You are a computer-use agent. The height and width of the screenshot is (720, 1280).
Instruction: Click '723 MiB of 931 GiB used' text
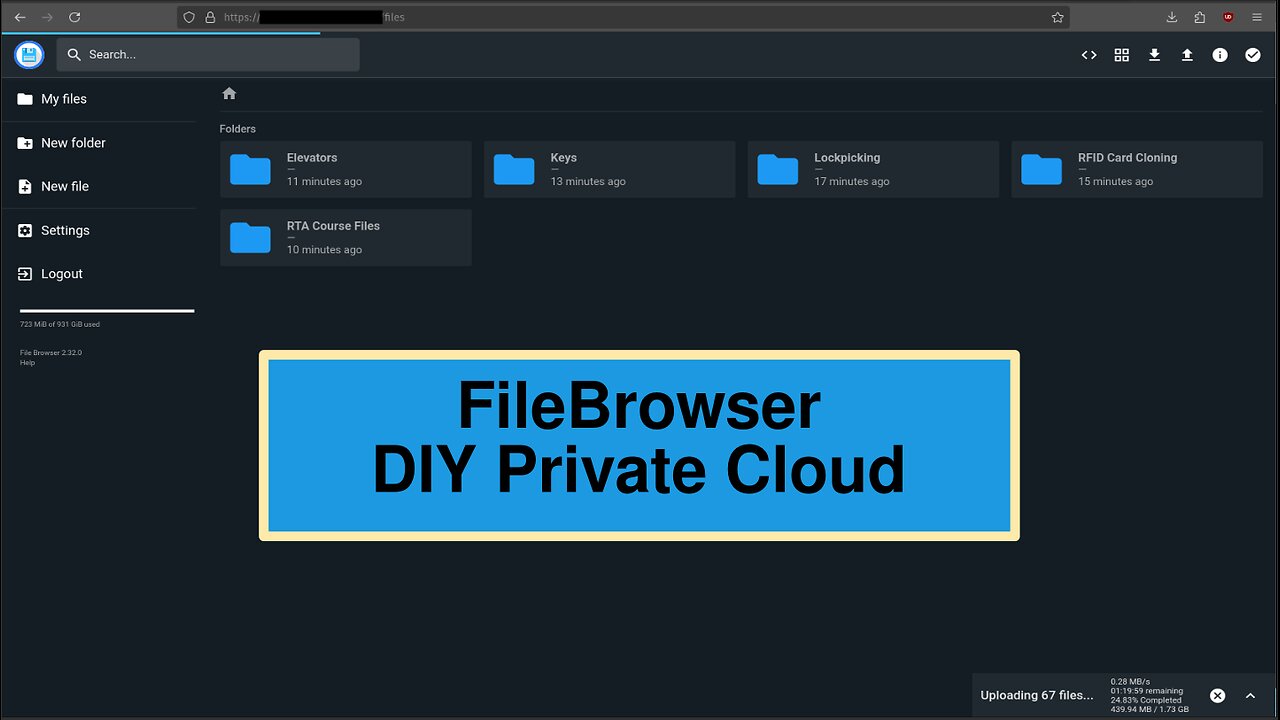click(60, 324)
